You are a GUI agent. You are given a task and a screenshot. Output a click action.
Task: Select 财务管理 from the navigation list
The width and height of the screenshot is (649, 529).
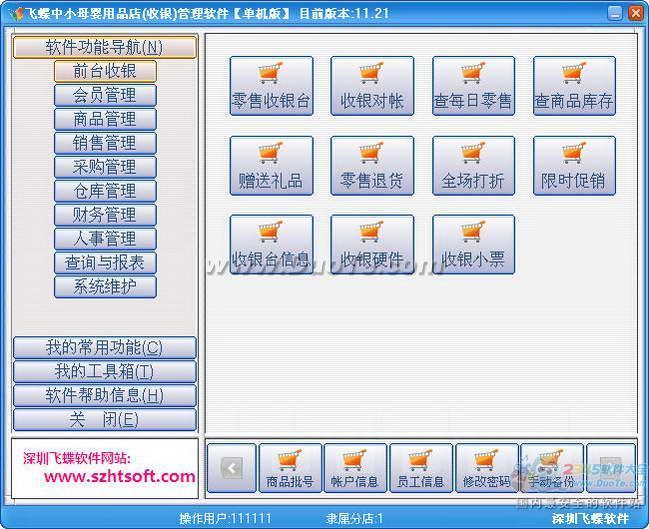105,215
